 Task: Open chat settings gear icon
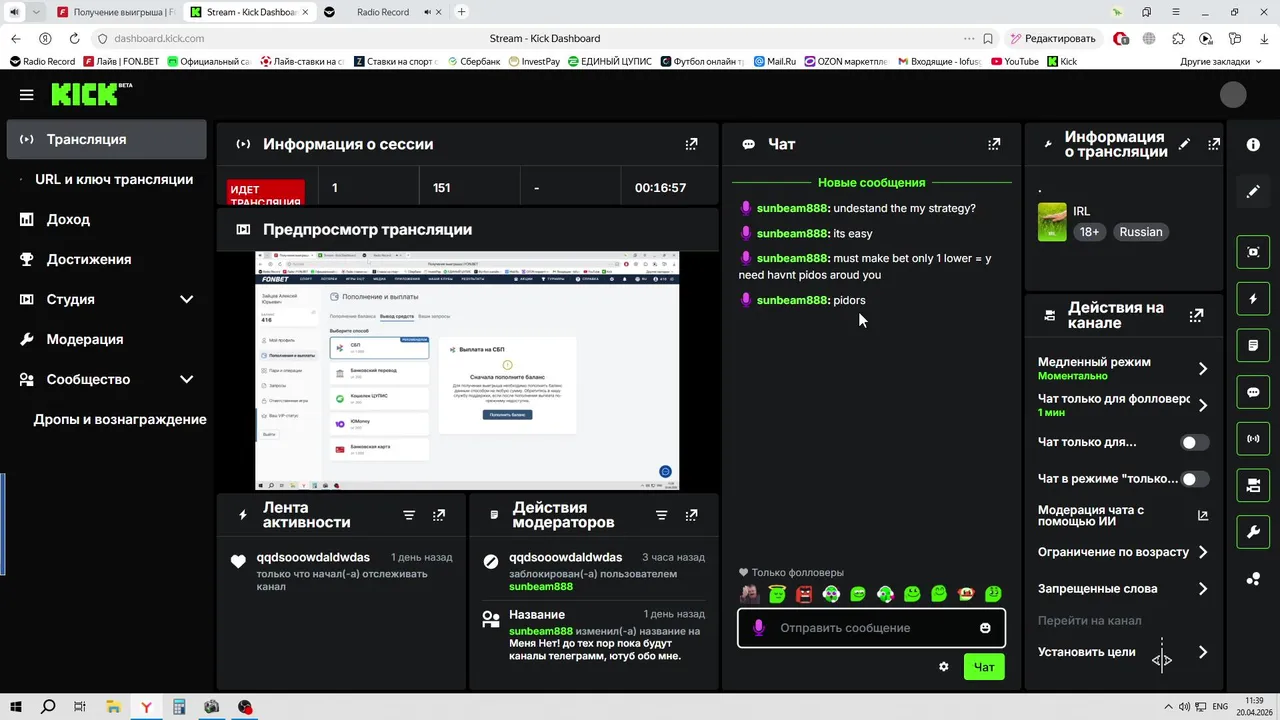tap(943, 666)
